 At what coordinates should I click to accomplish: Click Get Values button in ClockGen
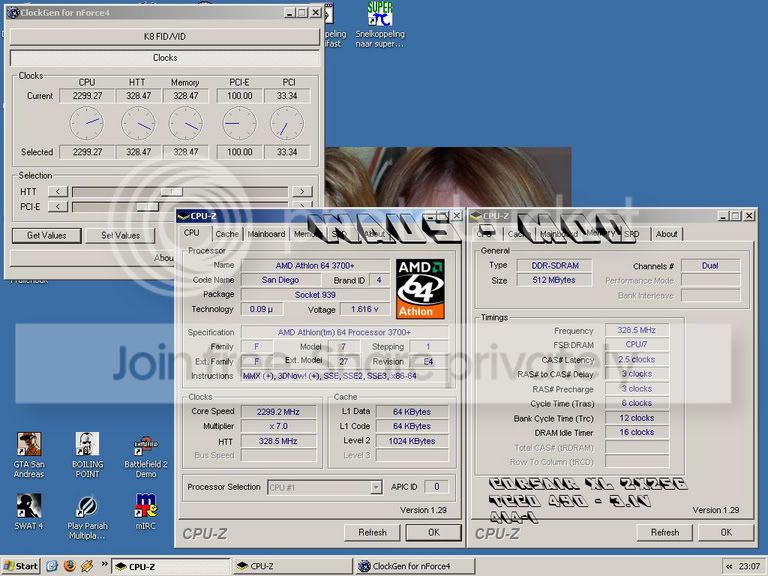click(x=47, y=236)
